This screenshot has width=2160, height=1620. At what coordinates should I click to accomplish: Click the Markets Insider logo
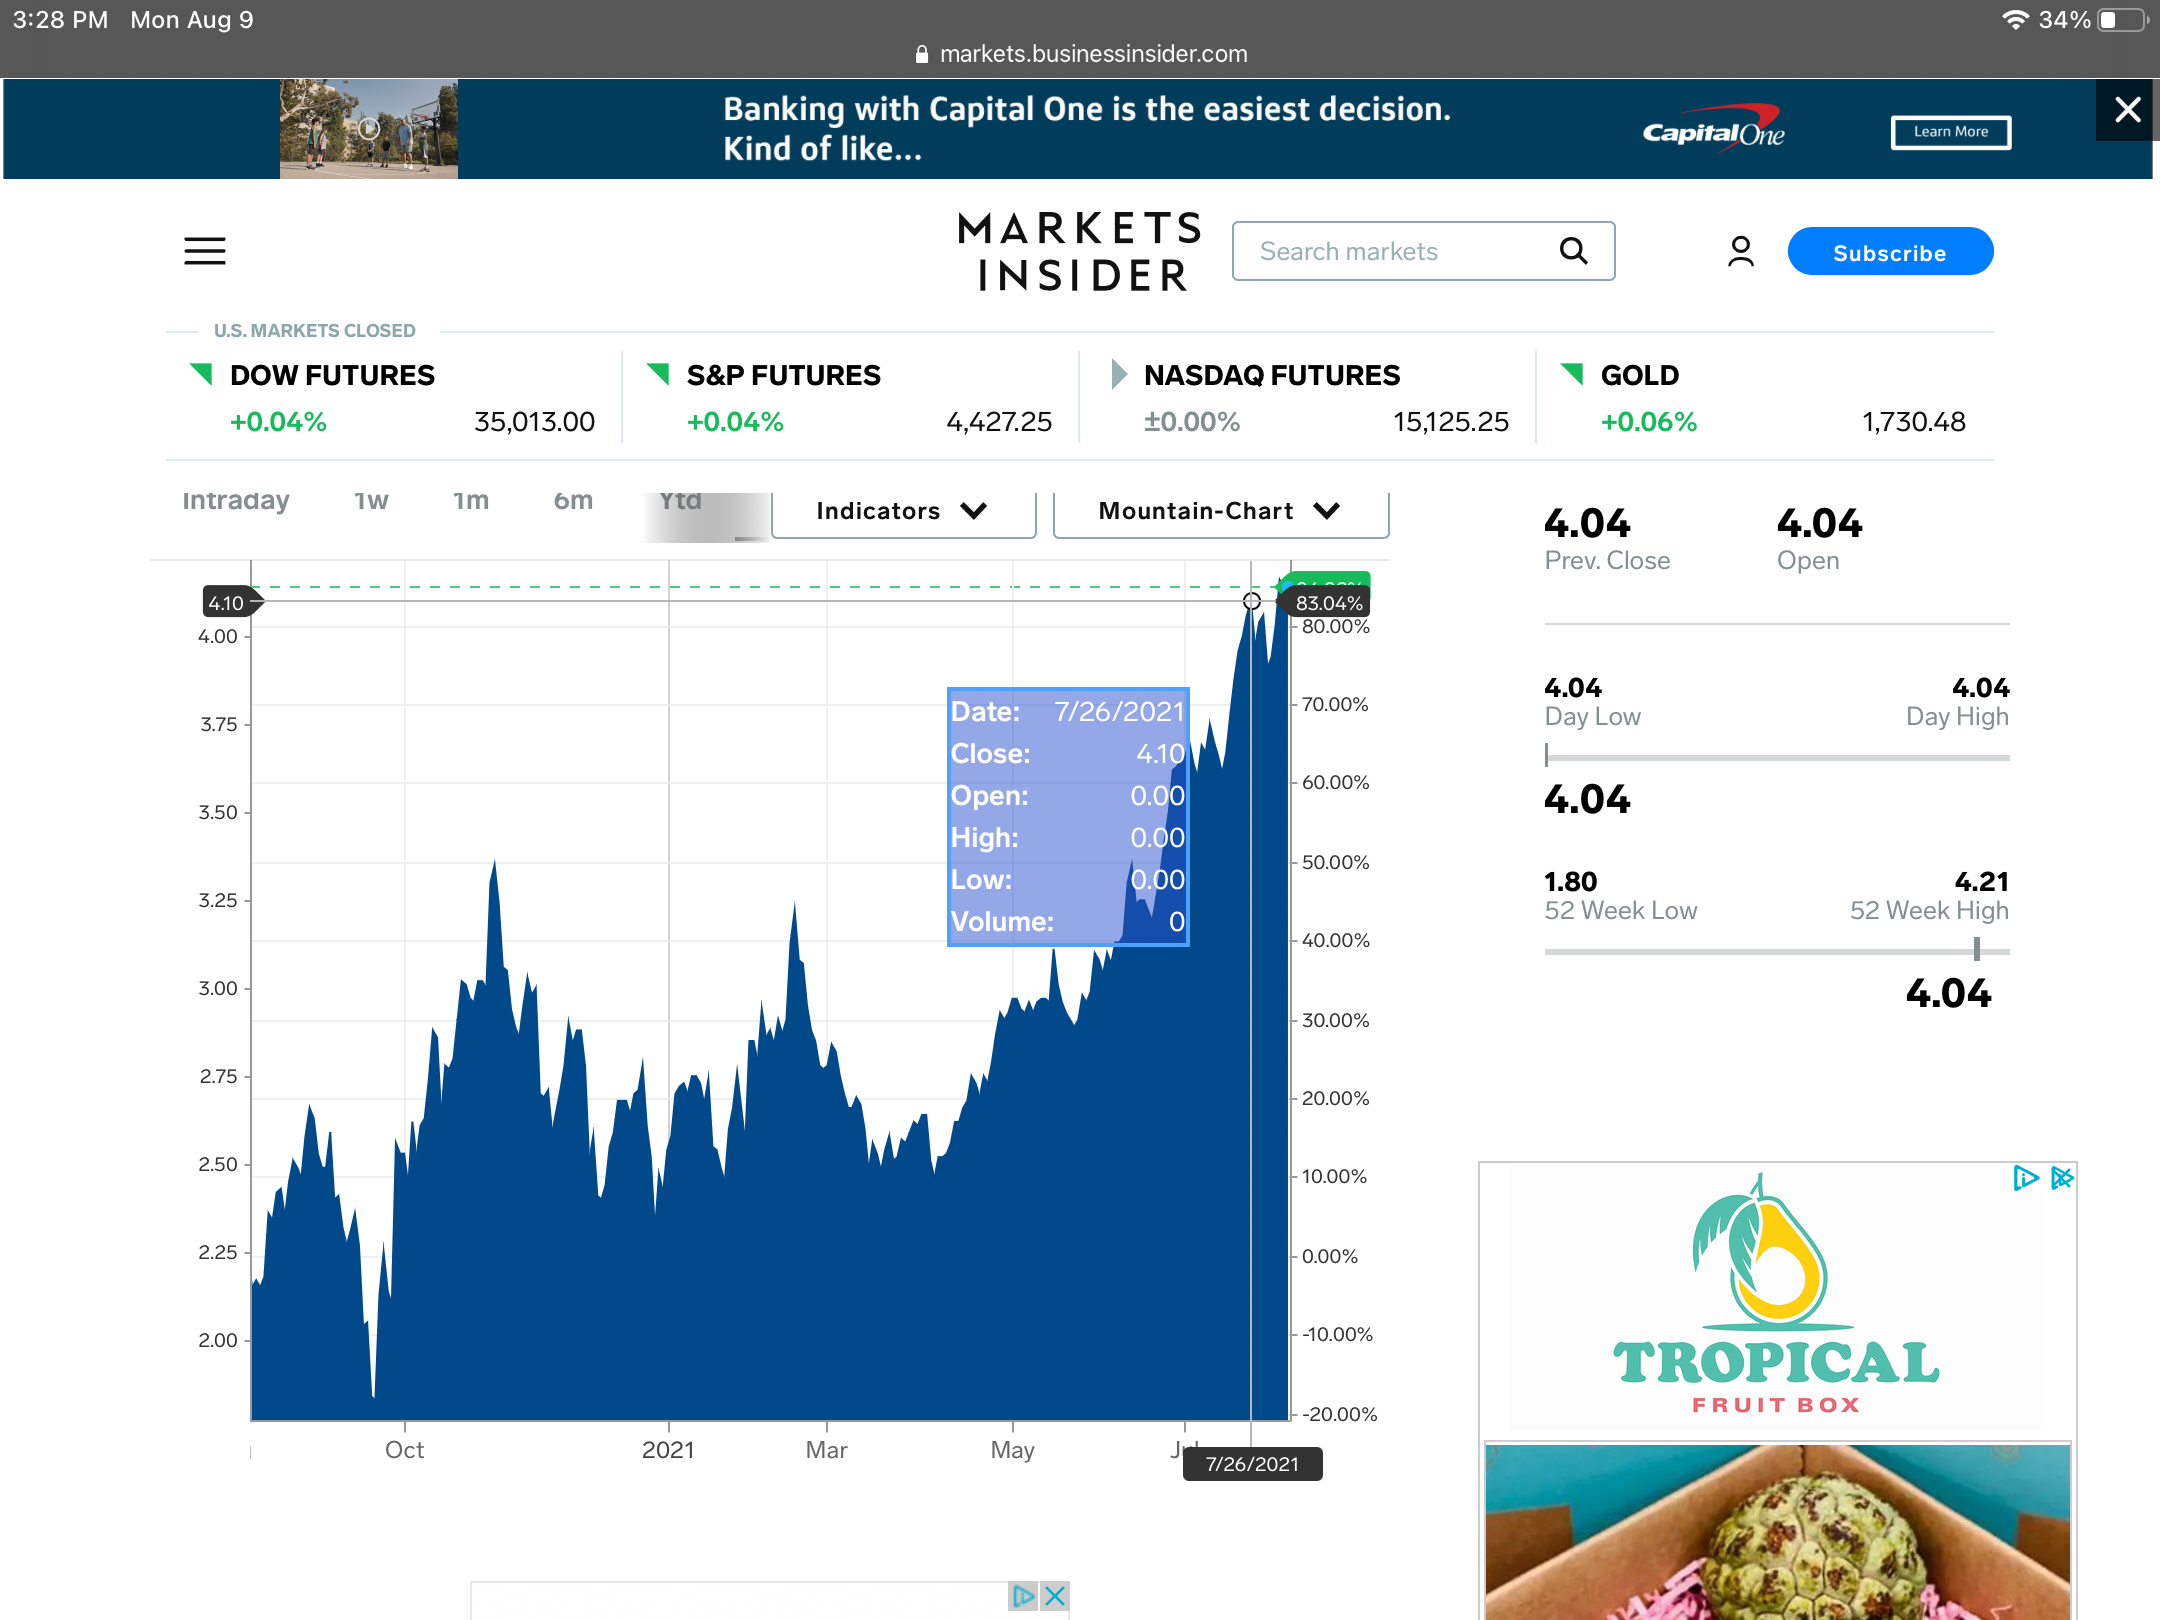(x=1080, y=251)
